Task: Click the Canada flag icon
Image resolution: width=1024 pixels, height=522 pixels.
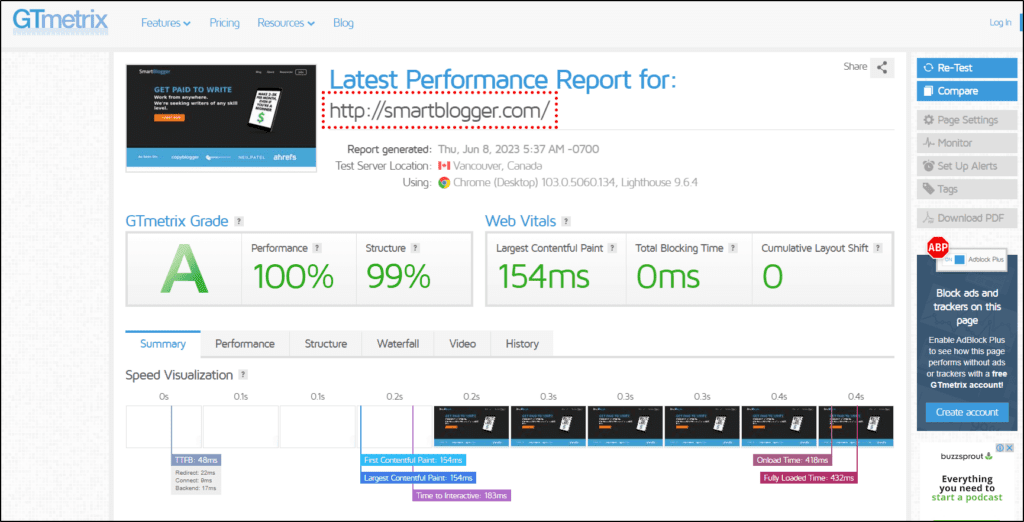Action: pyautogui.click(x=444, y=166)
